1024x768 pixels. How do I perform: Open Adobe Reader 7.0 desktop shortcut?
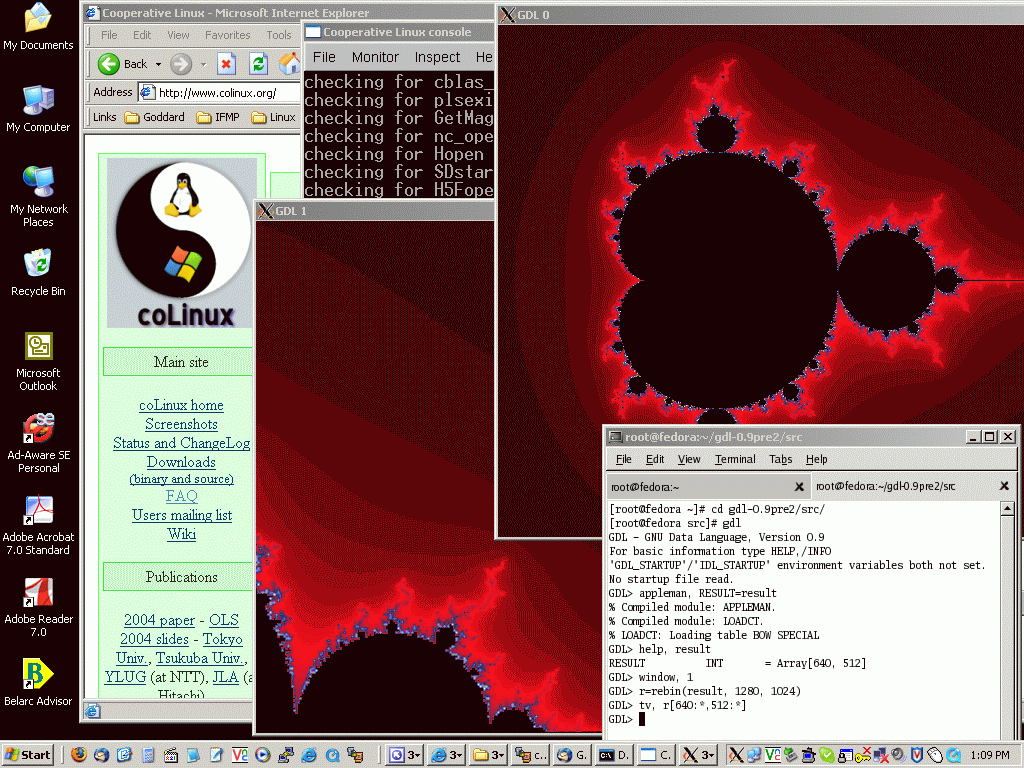coord(38,593)
